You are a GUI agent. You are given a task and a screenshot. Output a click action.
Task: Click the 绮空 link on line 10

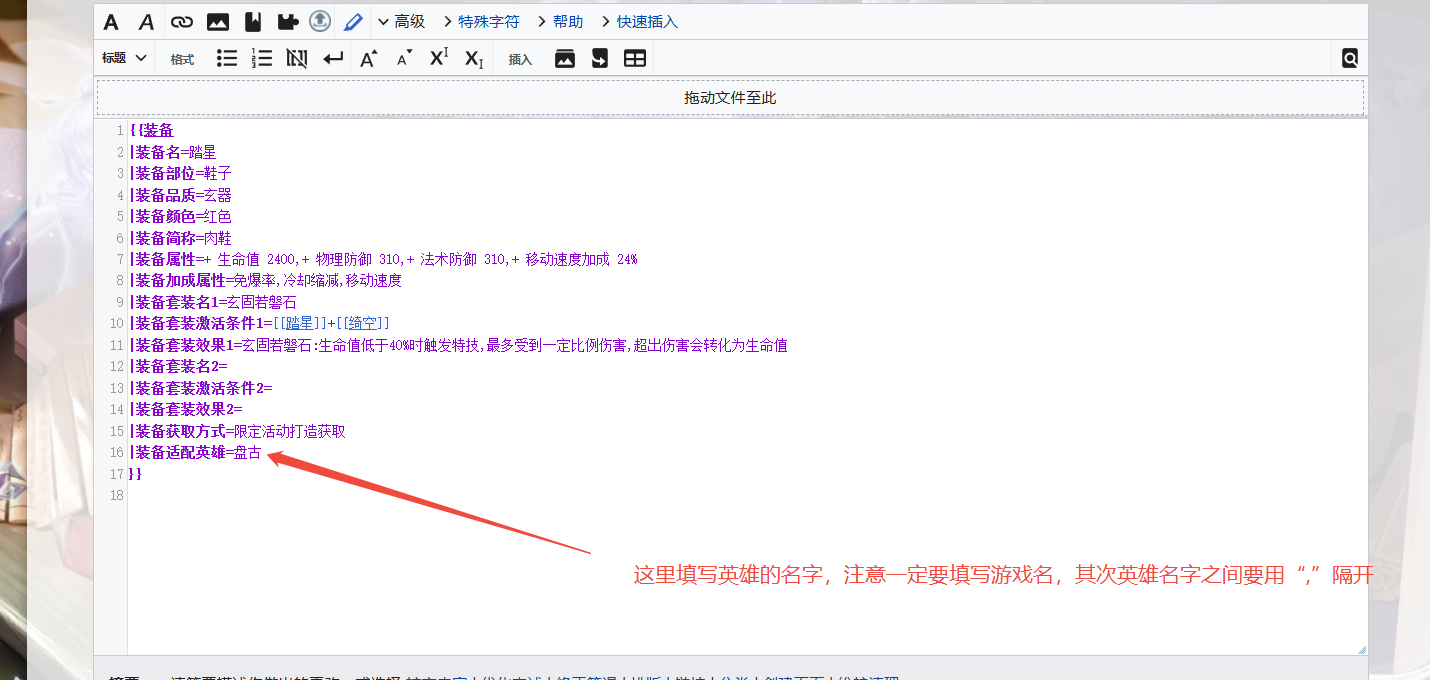click(362, 323)
